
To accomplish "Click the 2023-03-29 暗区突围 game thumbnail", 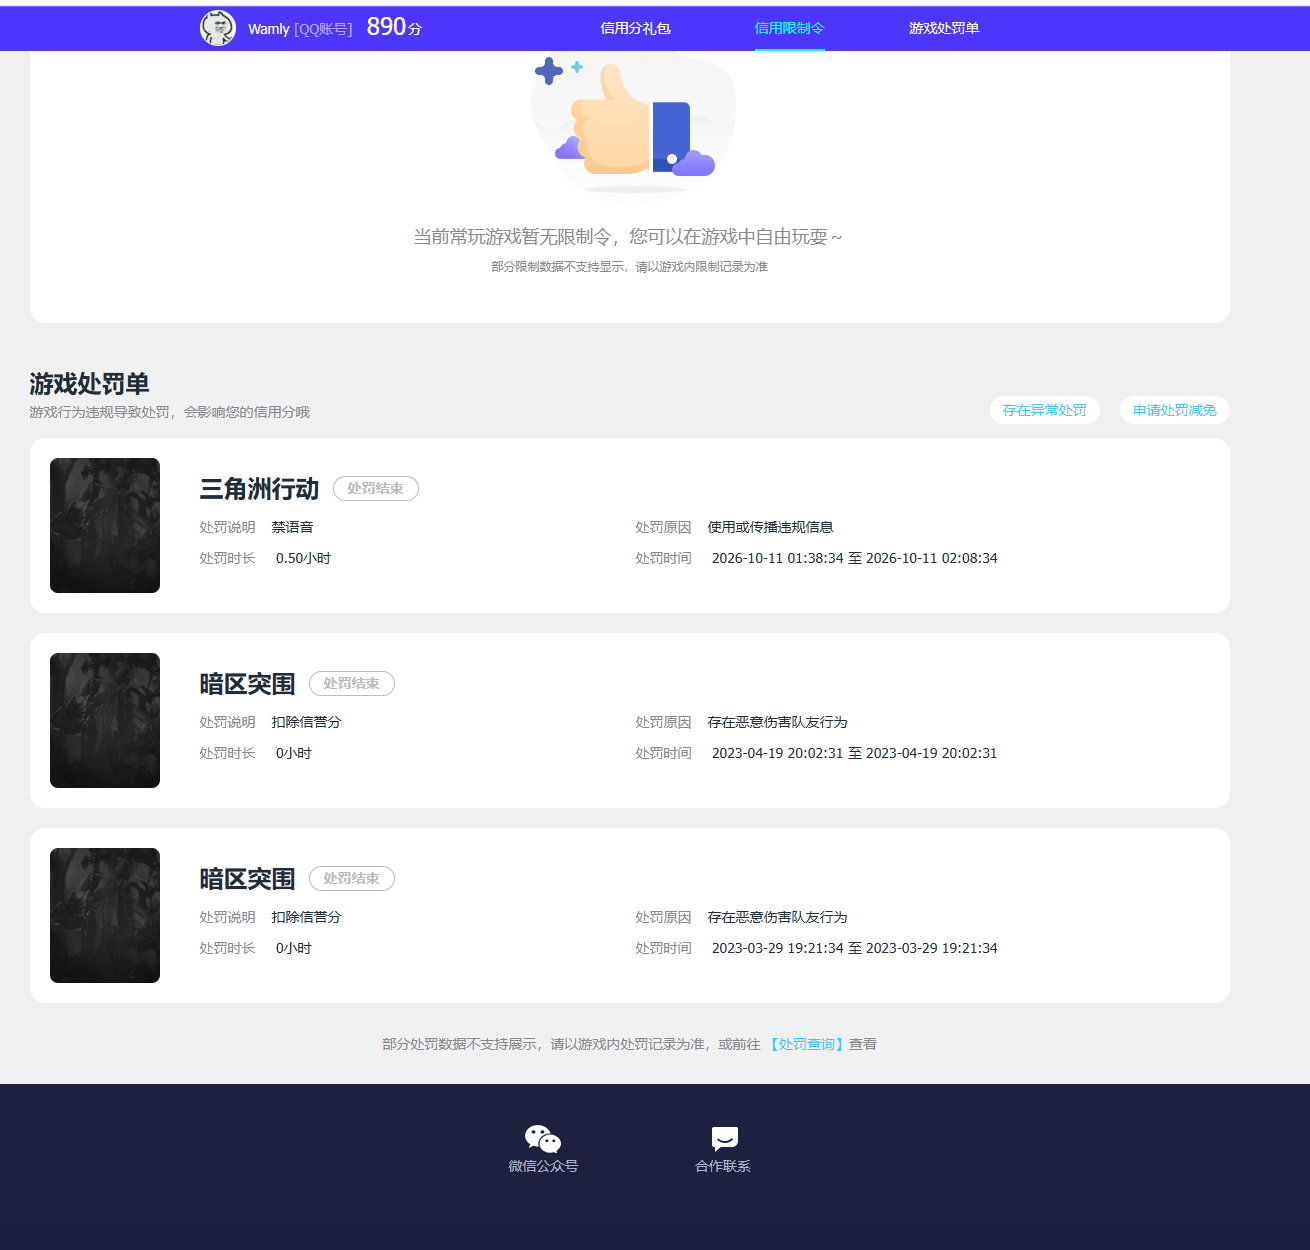I will [105, 915].
